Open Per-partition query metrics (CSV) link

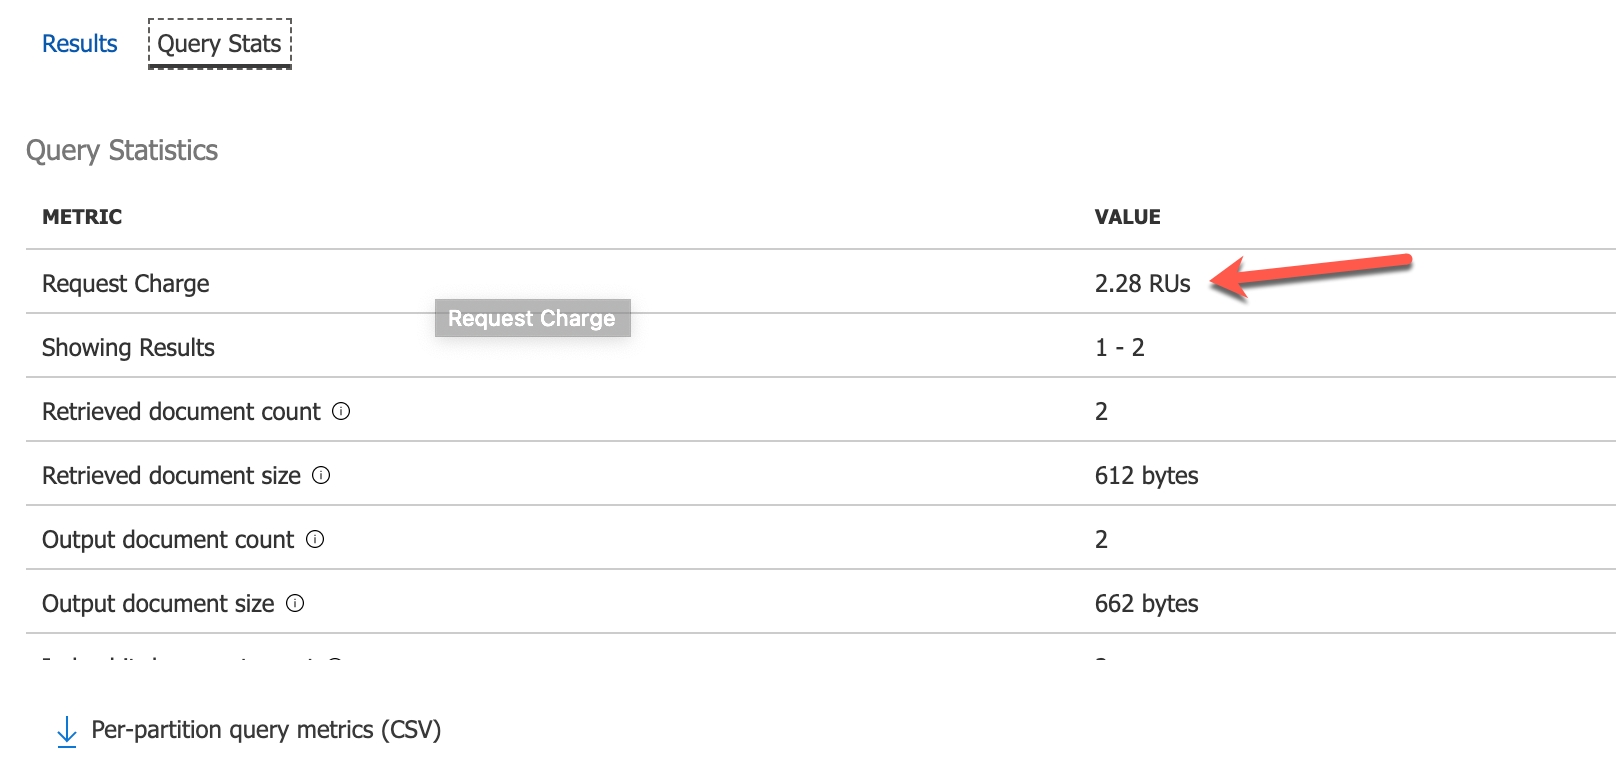coord(266,730)
